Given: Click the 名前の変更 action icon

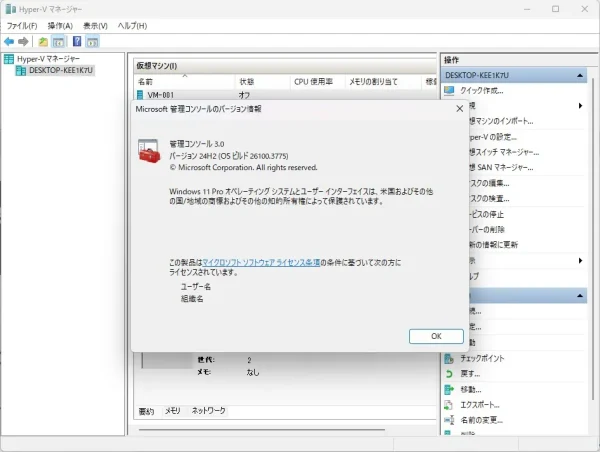Looking at the screenshot, I should [449, 420].
